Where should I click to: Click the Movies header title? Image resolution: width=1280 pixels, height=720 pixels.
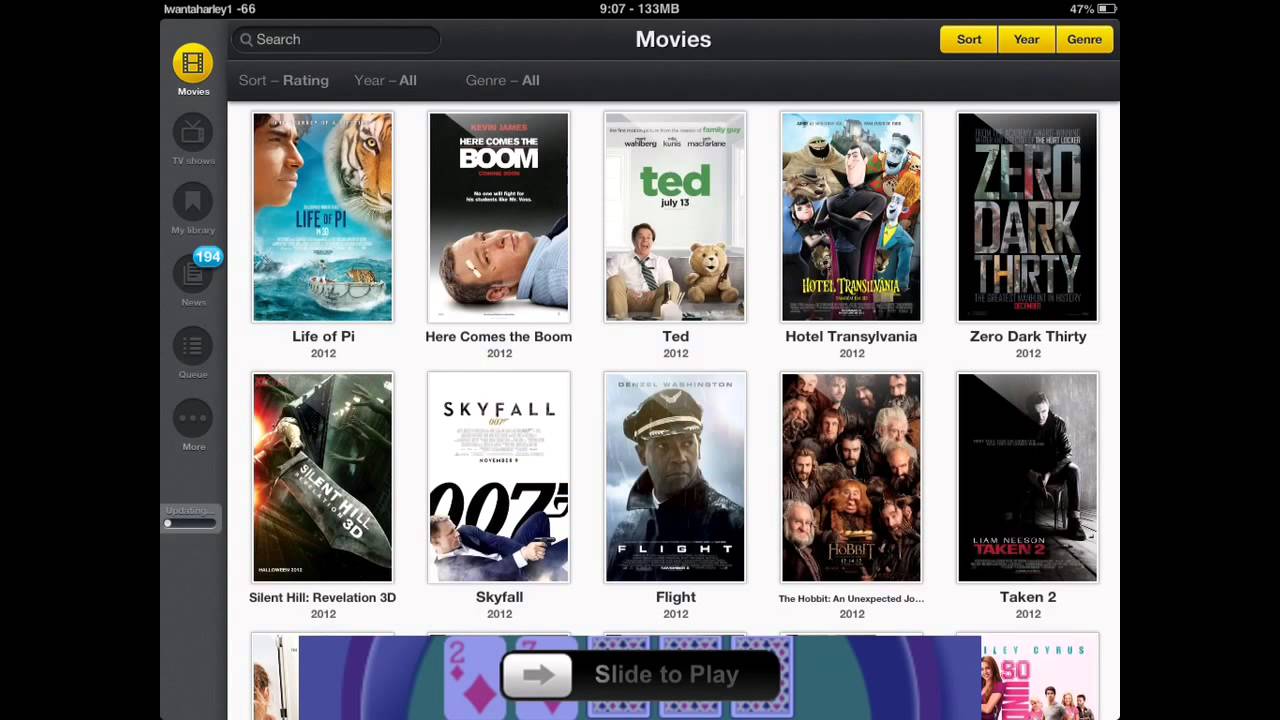(x=673, y=39)
